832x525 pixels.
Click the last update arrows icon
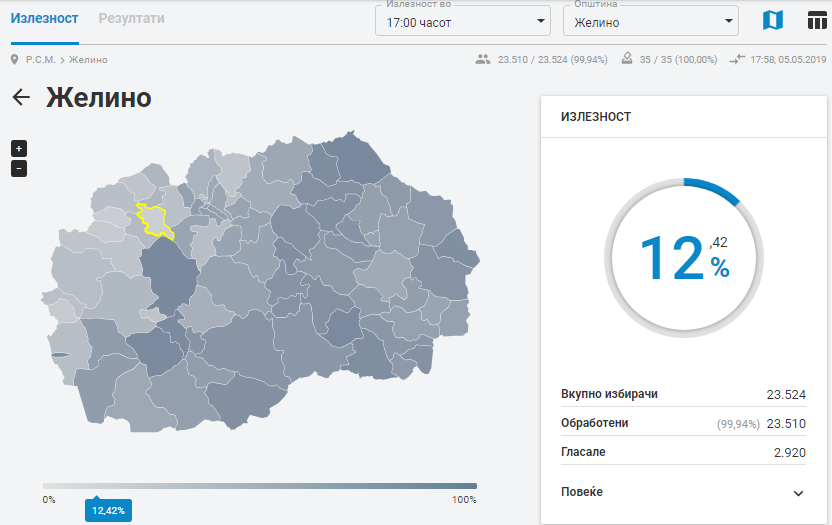[737, 59]
